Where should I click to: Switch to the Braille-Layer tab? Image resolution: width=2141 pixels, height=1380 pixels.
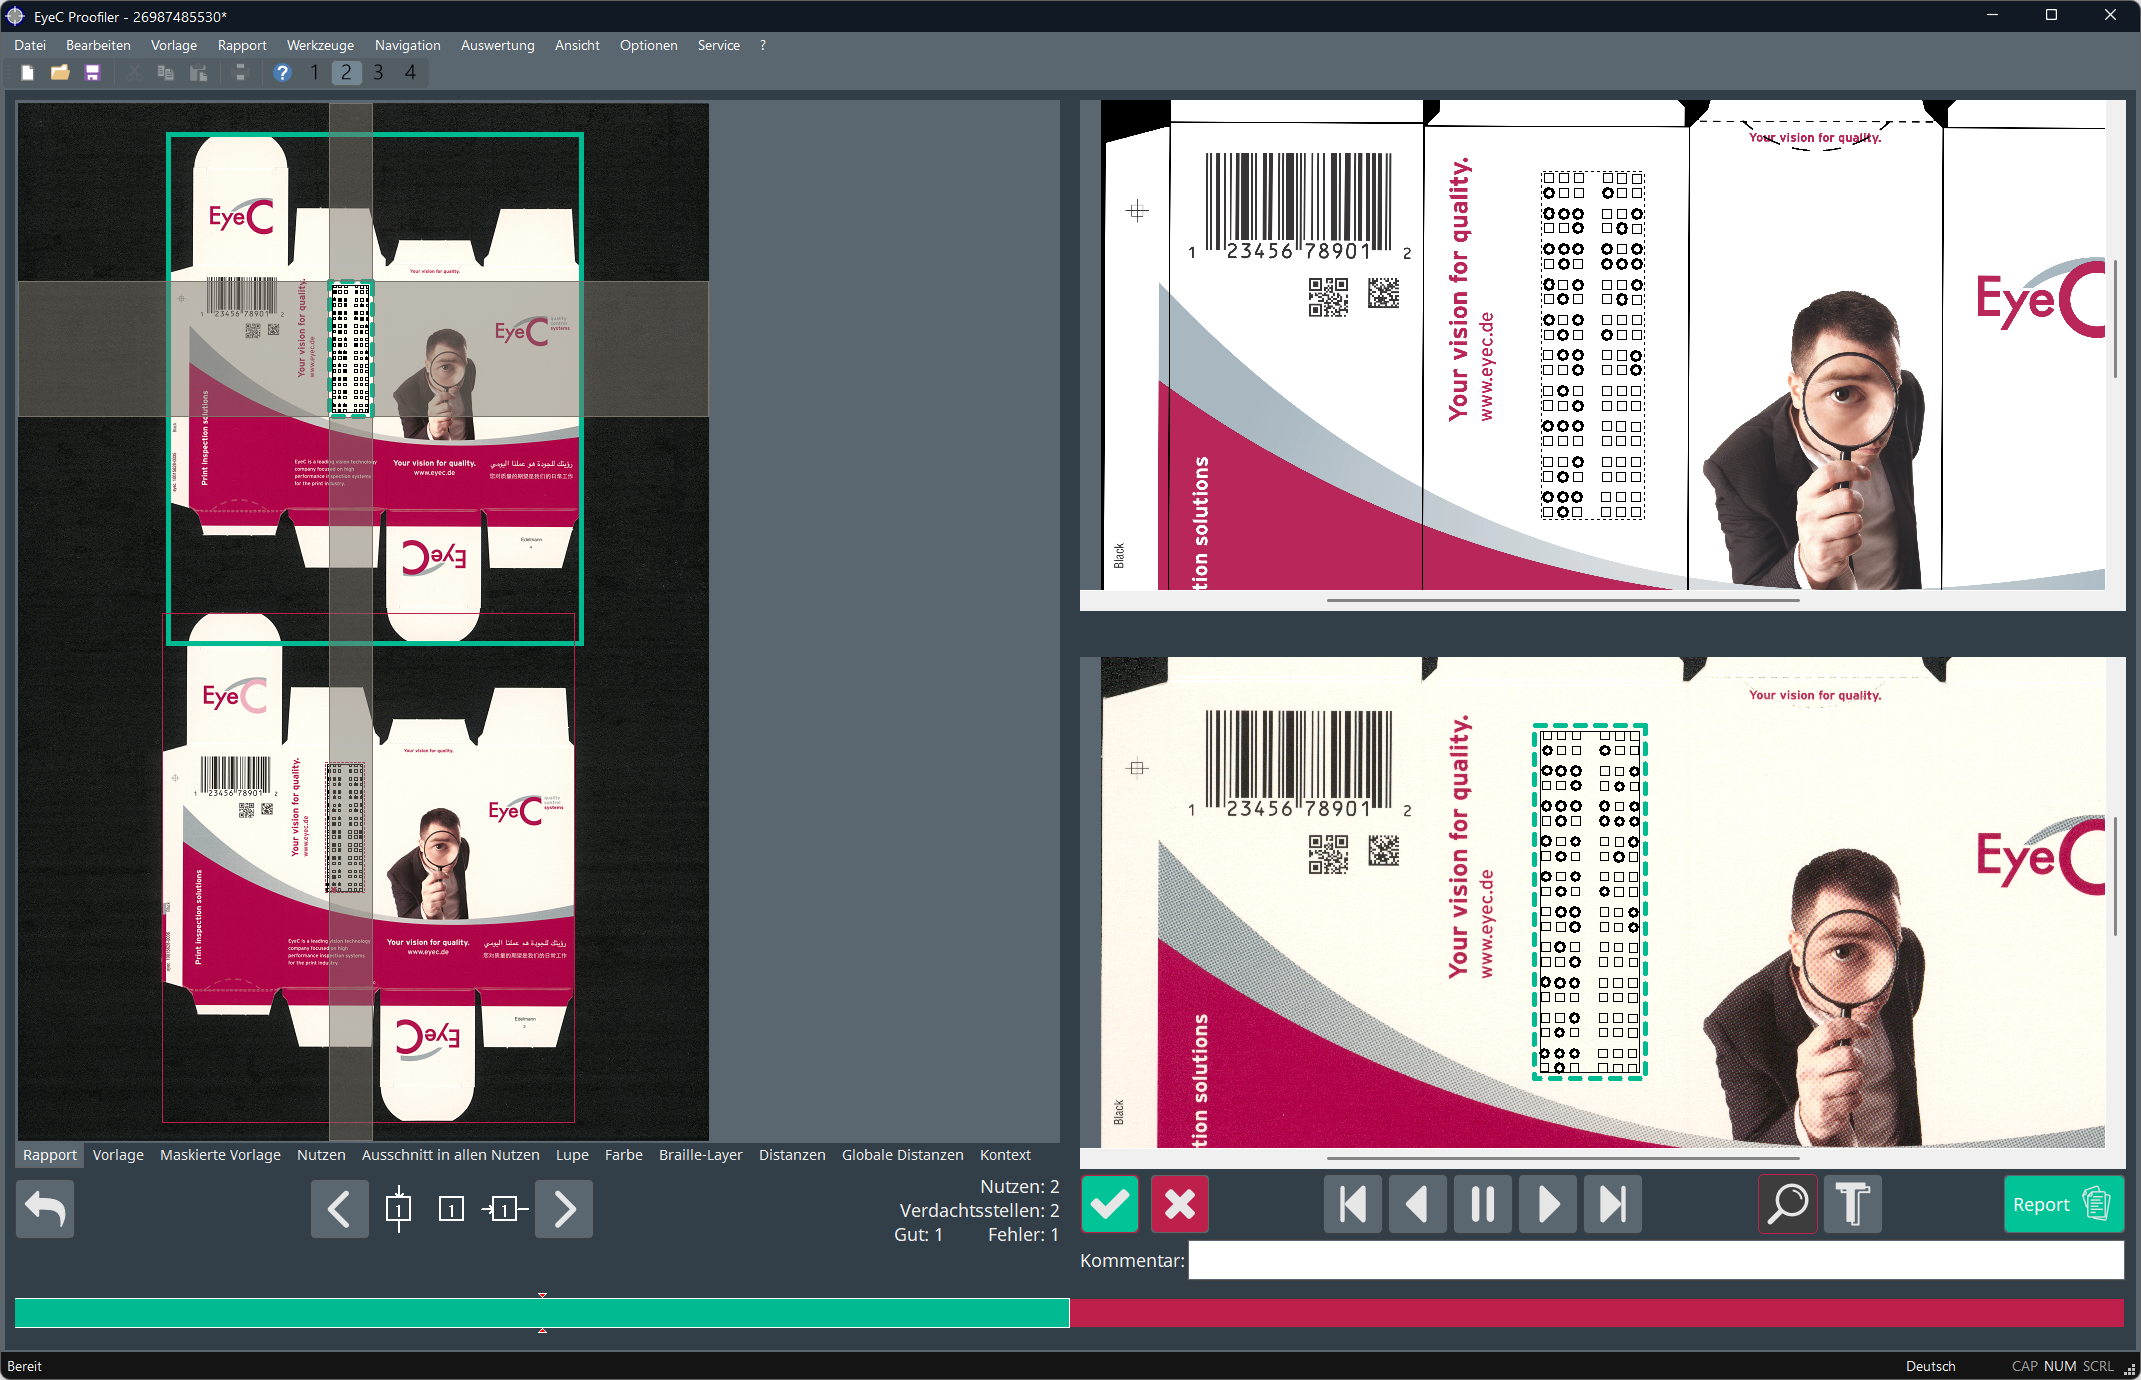(x=700, y=1155)
